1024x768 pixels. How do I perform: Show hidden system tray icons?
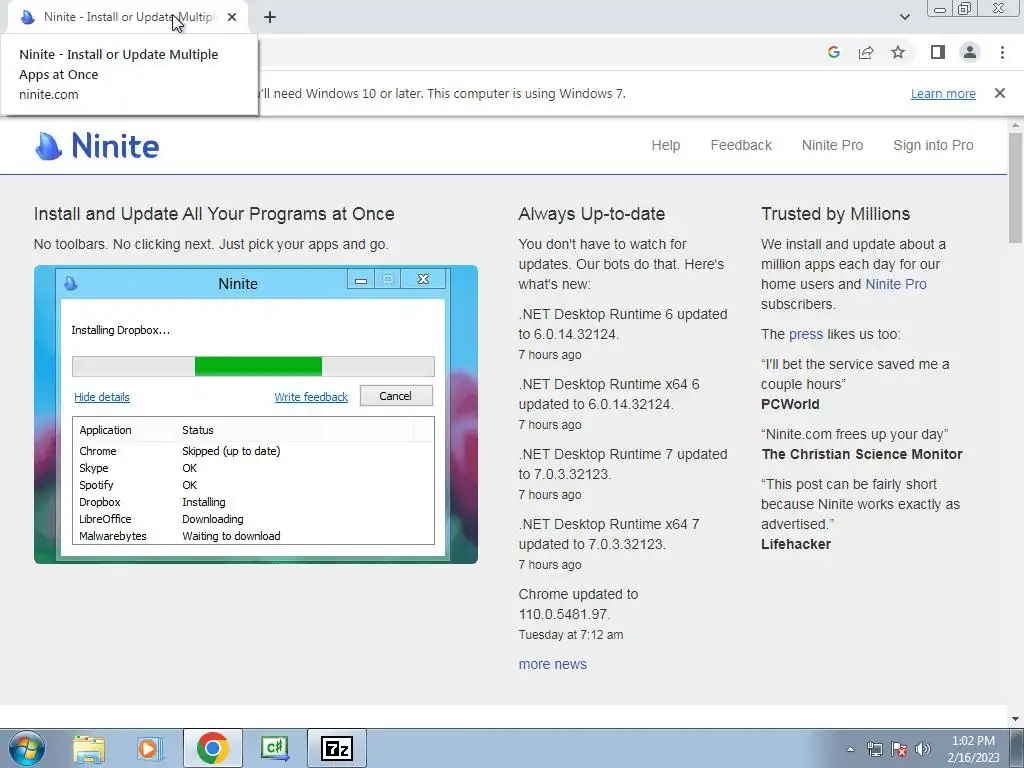click(x=850, y=749)
